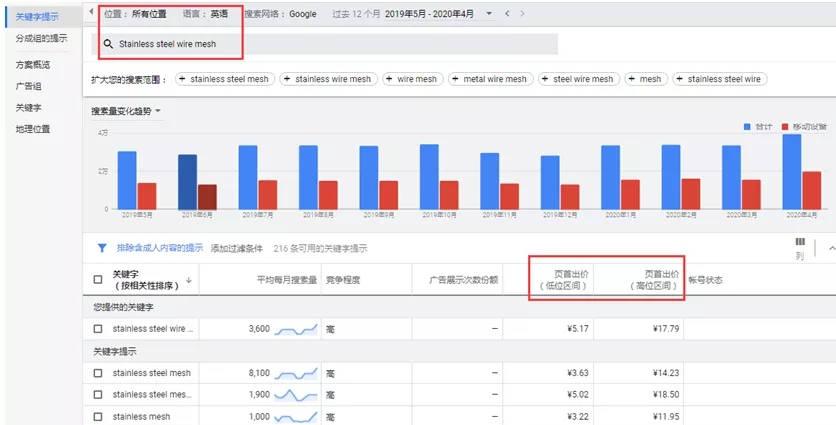Tick the select-all keywords checkbox
Image resolution: width=836 pixels, height=425 pixels.
[x=98, y=279]
